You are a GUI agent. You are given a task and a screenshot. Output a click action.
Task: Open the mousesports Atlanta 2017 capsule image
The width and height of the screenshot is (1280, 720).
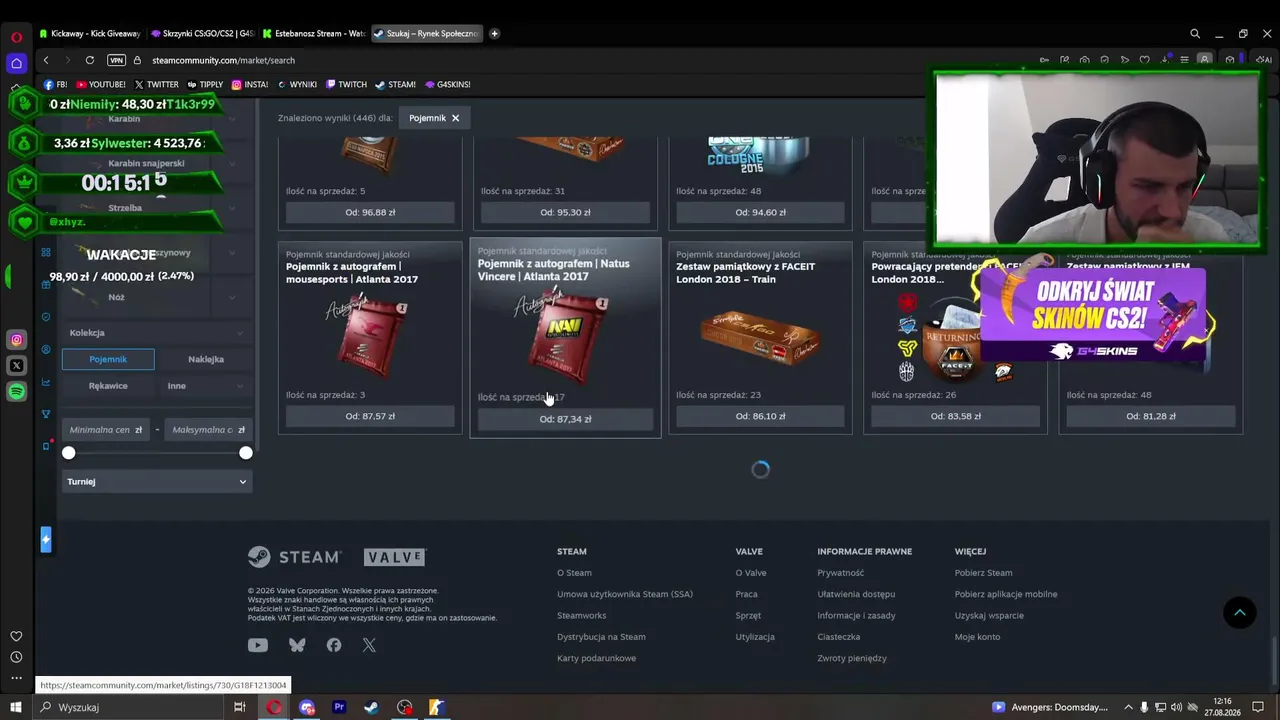click(x=370, y=335)
